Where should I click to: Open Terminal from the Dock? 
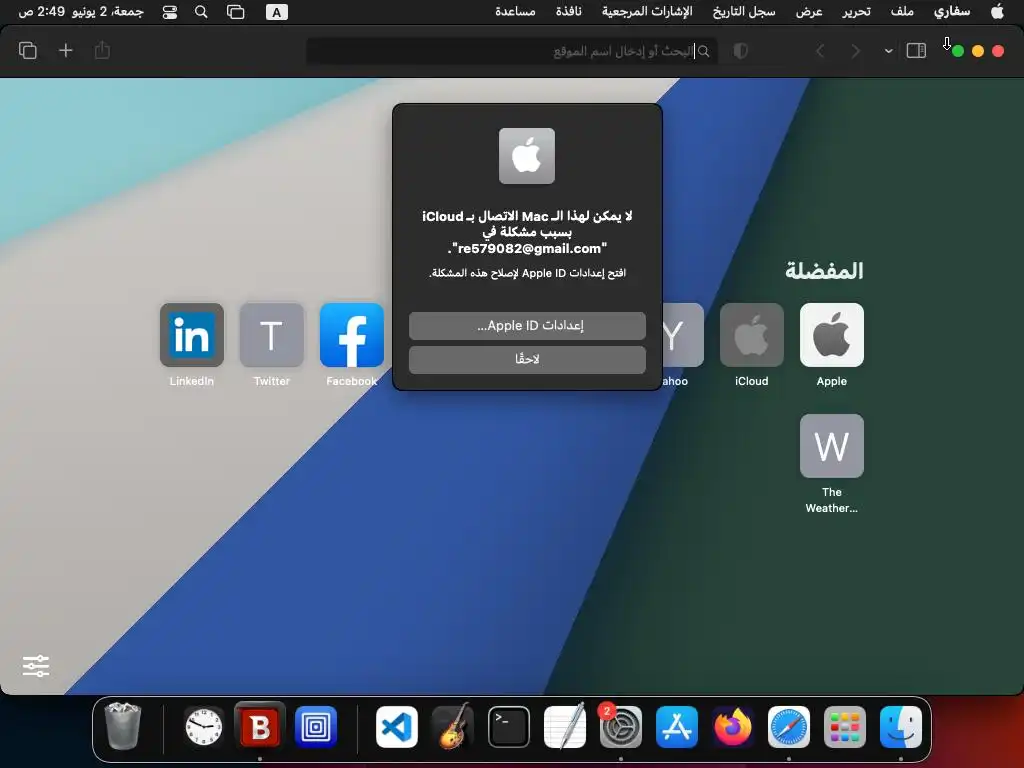pos(509,727)
